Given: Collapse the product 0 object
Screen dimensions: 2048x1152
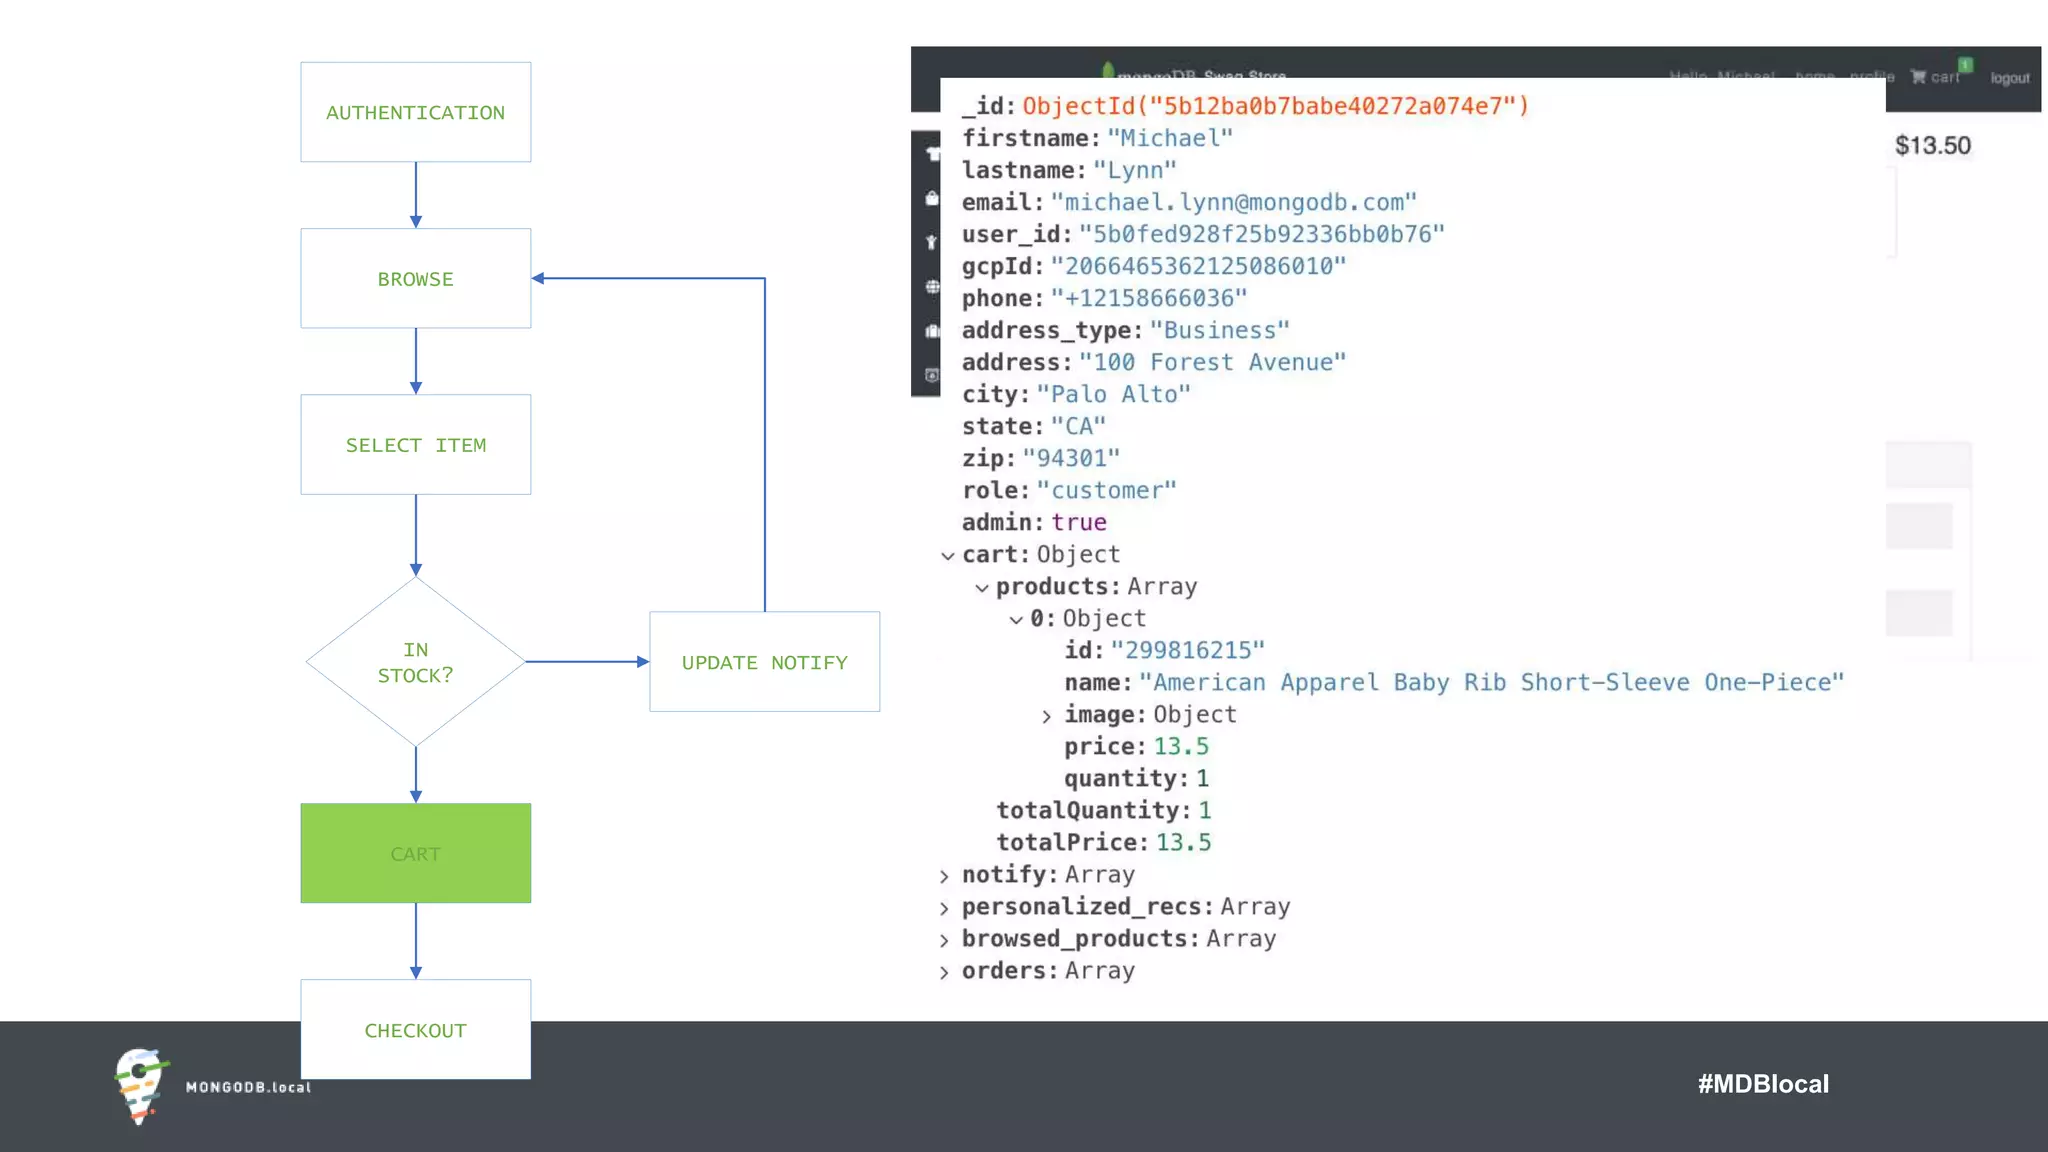Looking at the screenshot, I should 1015,620.
